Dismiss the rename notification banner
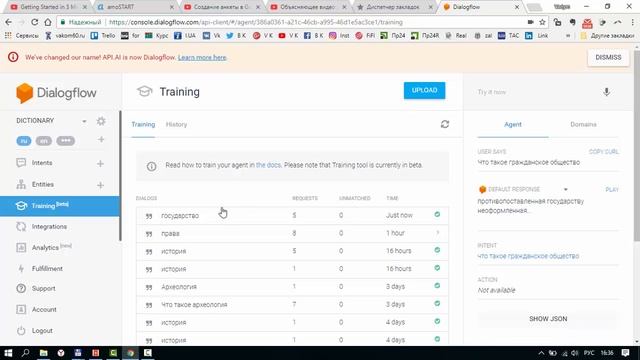 608,58
